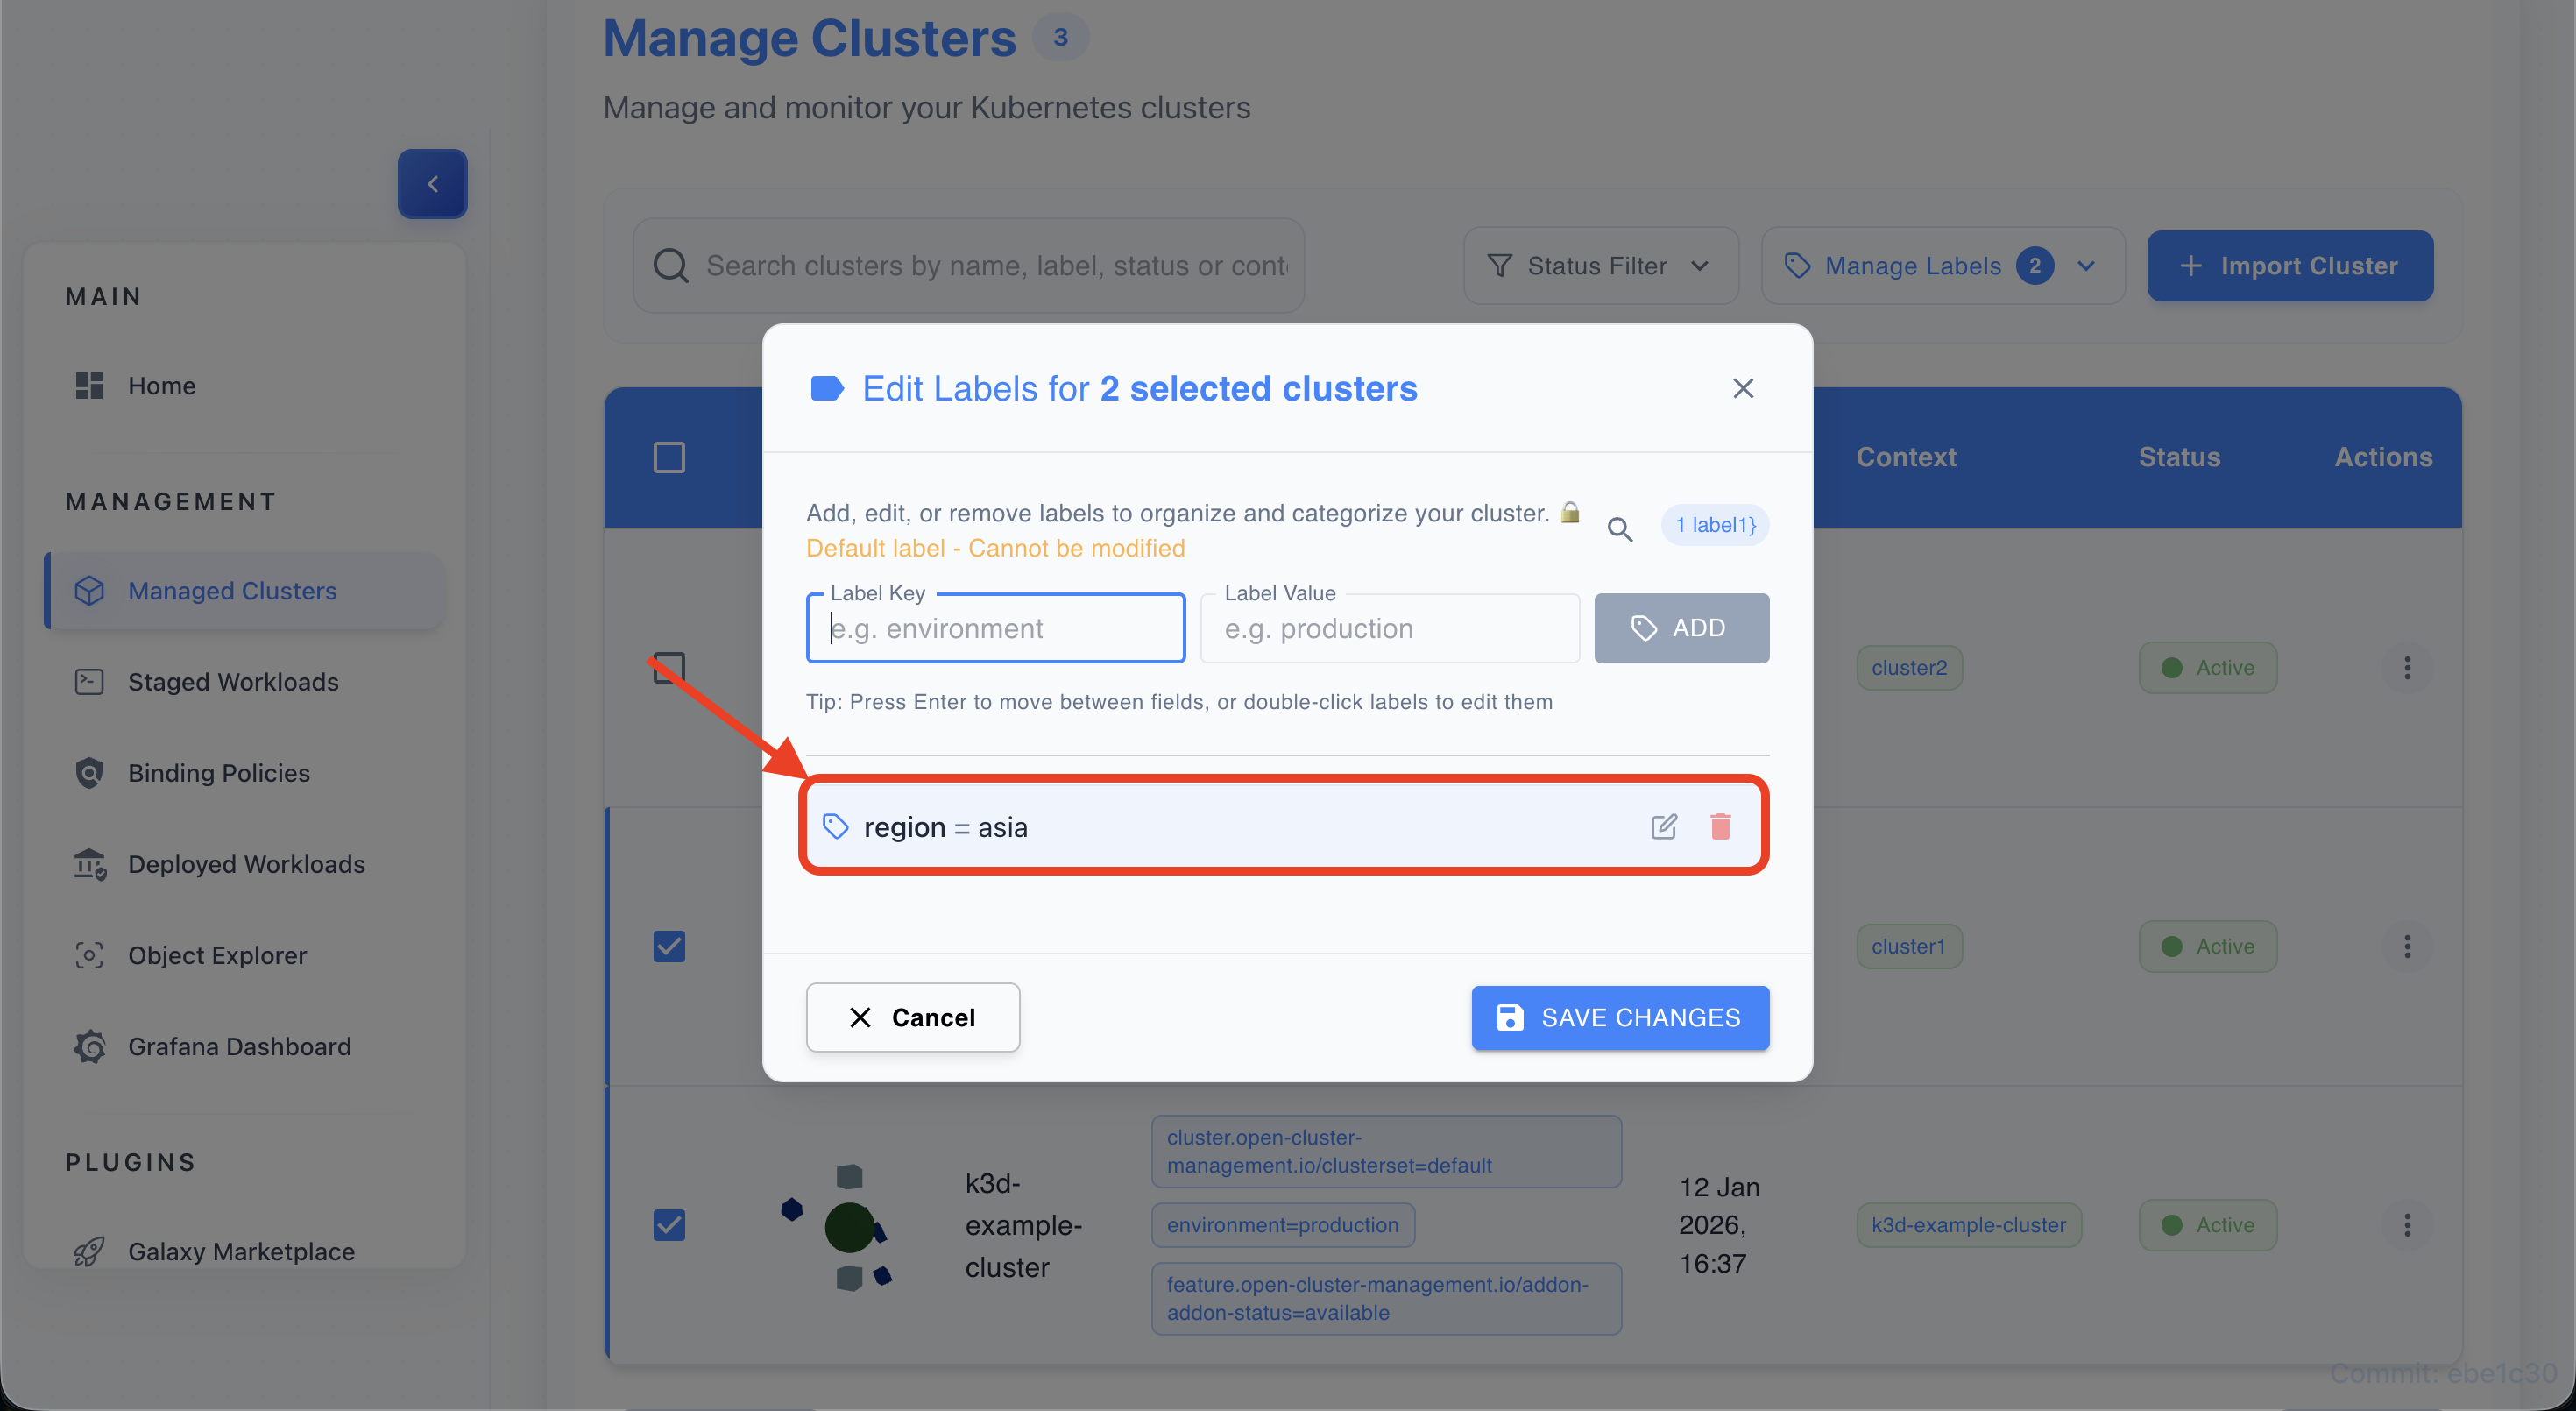
Task: Uncheck the checkbox beside the cluster1 row
Action: (670, 946)
